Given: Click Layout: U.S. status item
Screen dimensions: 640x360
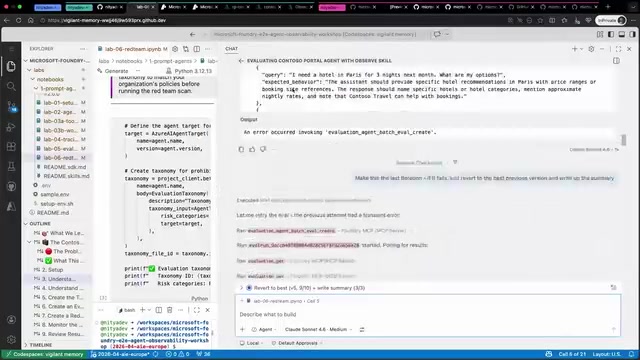Looking at the screenshot, I should [x=607, y=354].
